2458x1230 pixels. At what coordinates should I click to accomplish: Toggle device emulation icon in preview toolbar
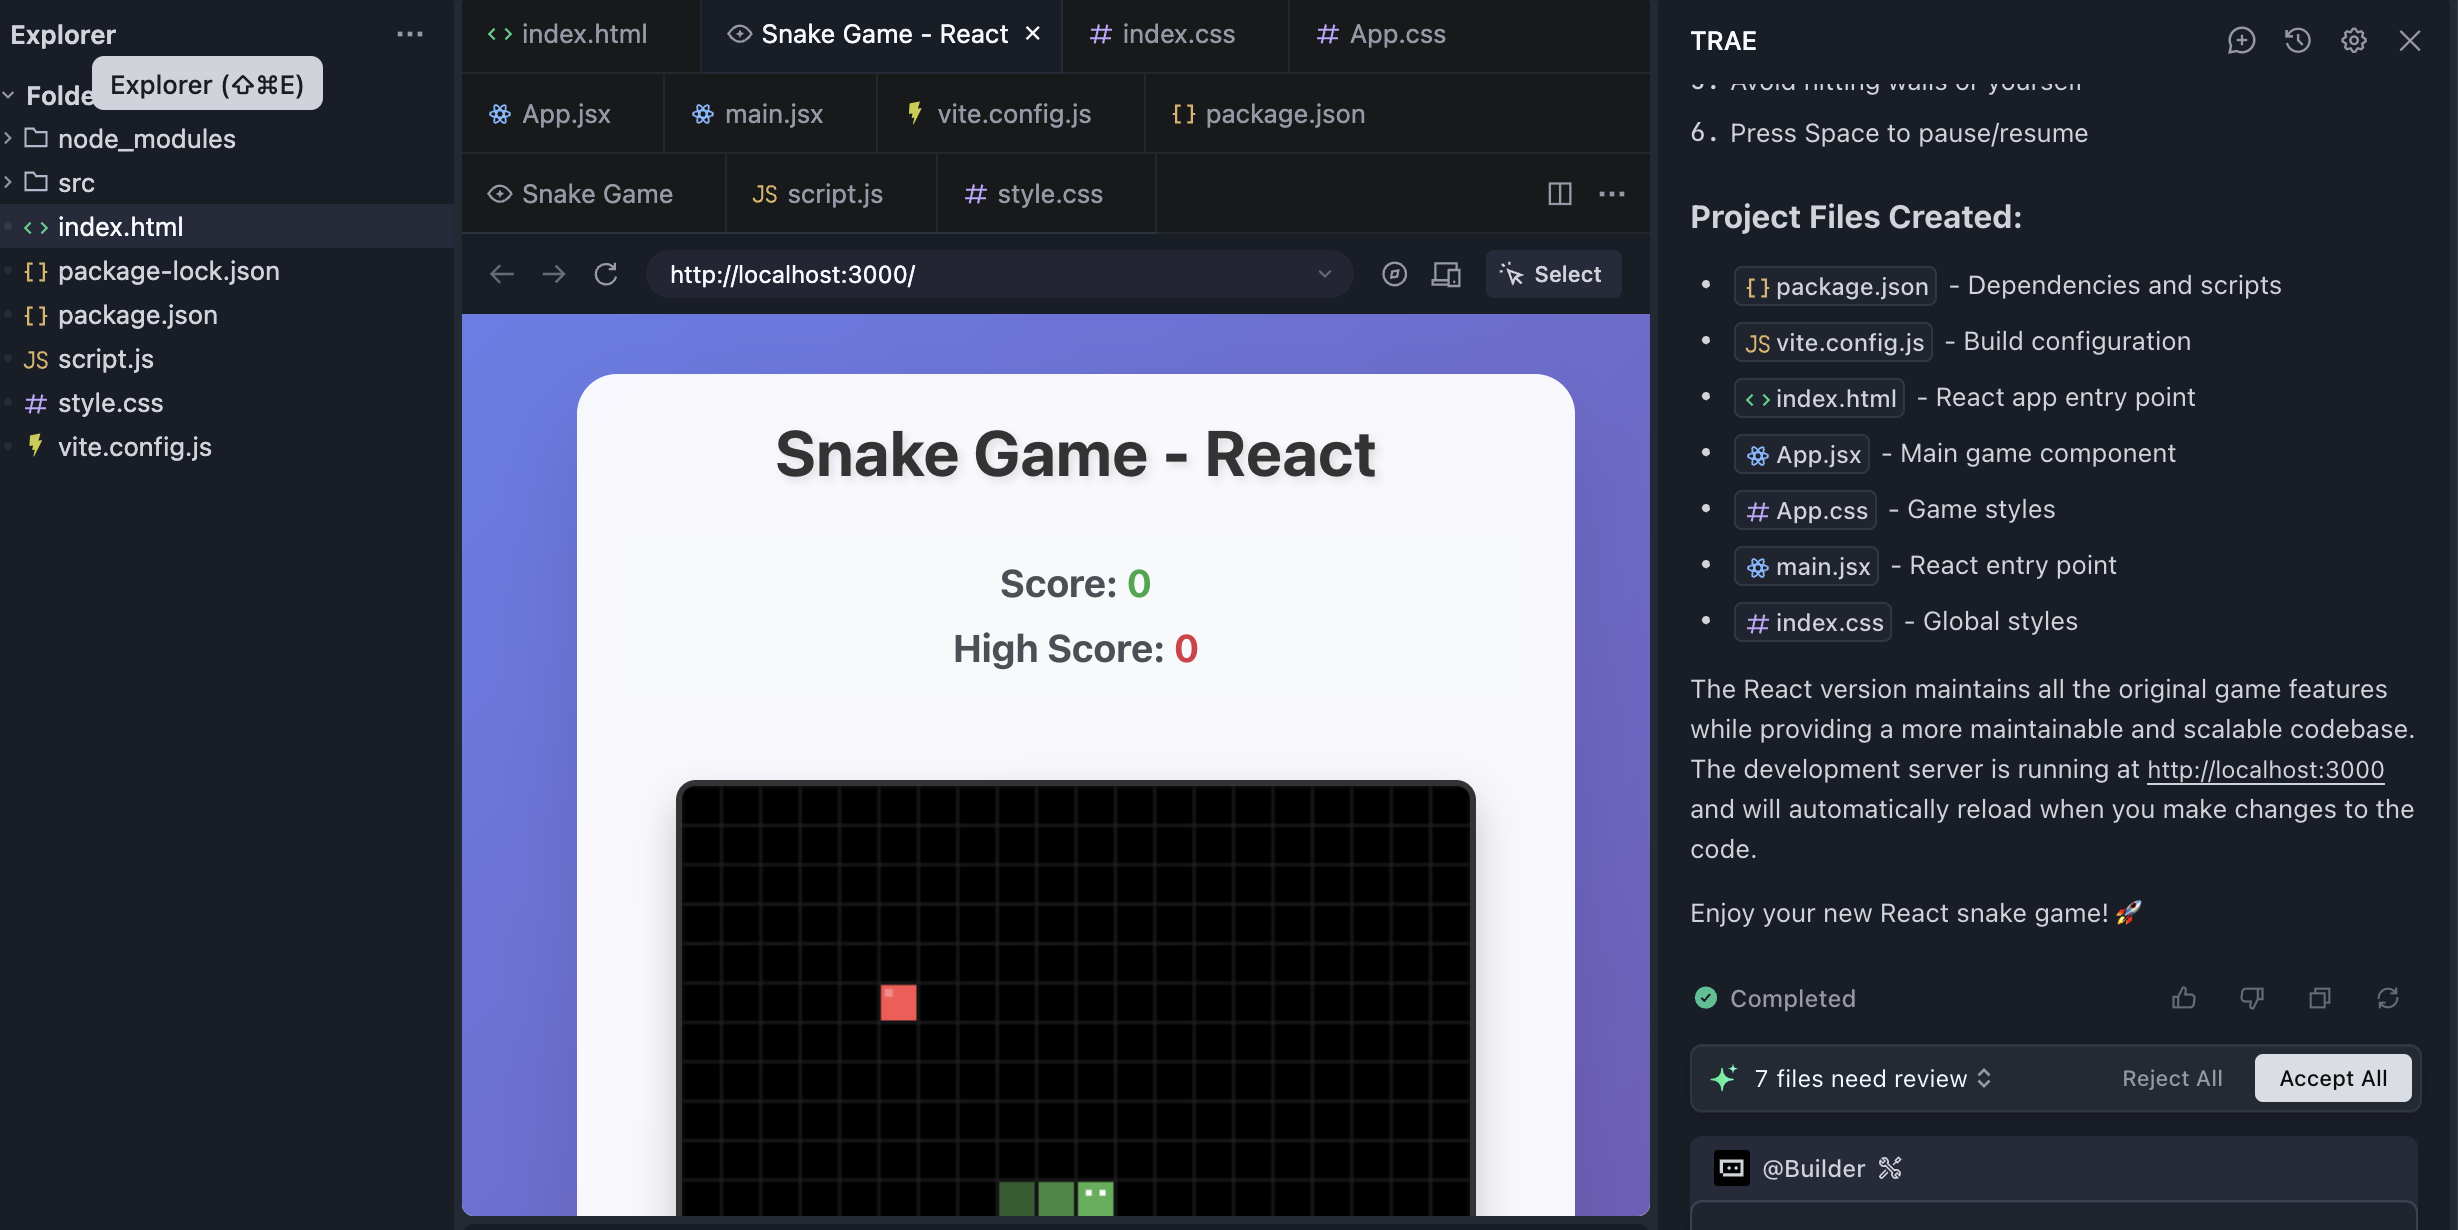(1446, 274)
